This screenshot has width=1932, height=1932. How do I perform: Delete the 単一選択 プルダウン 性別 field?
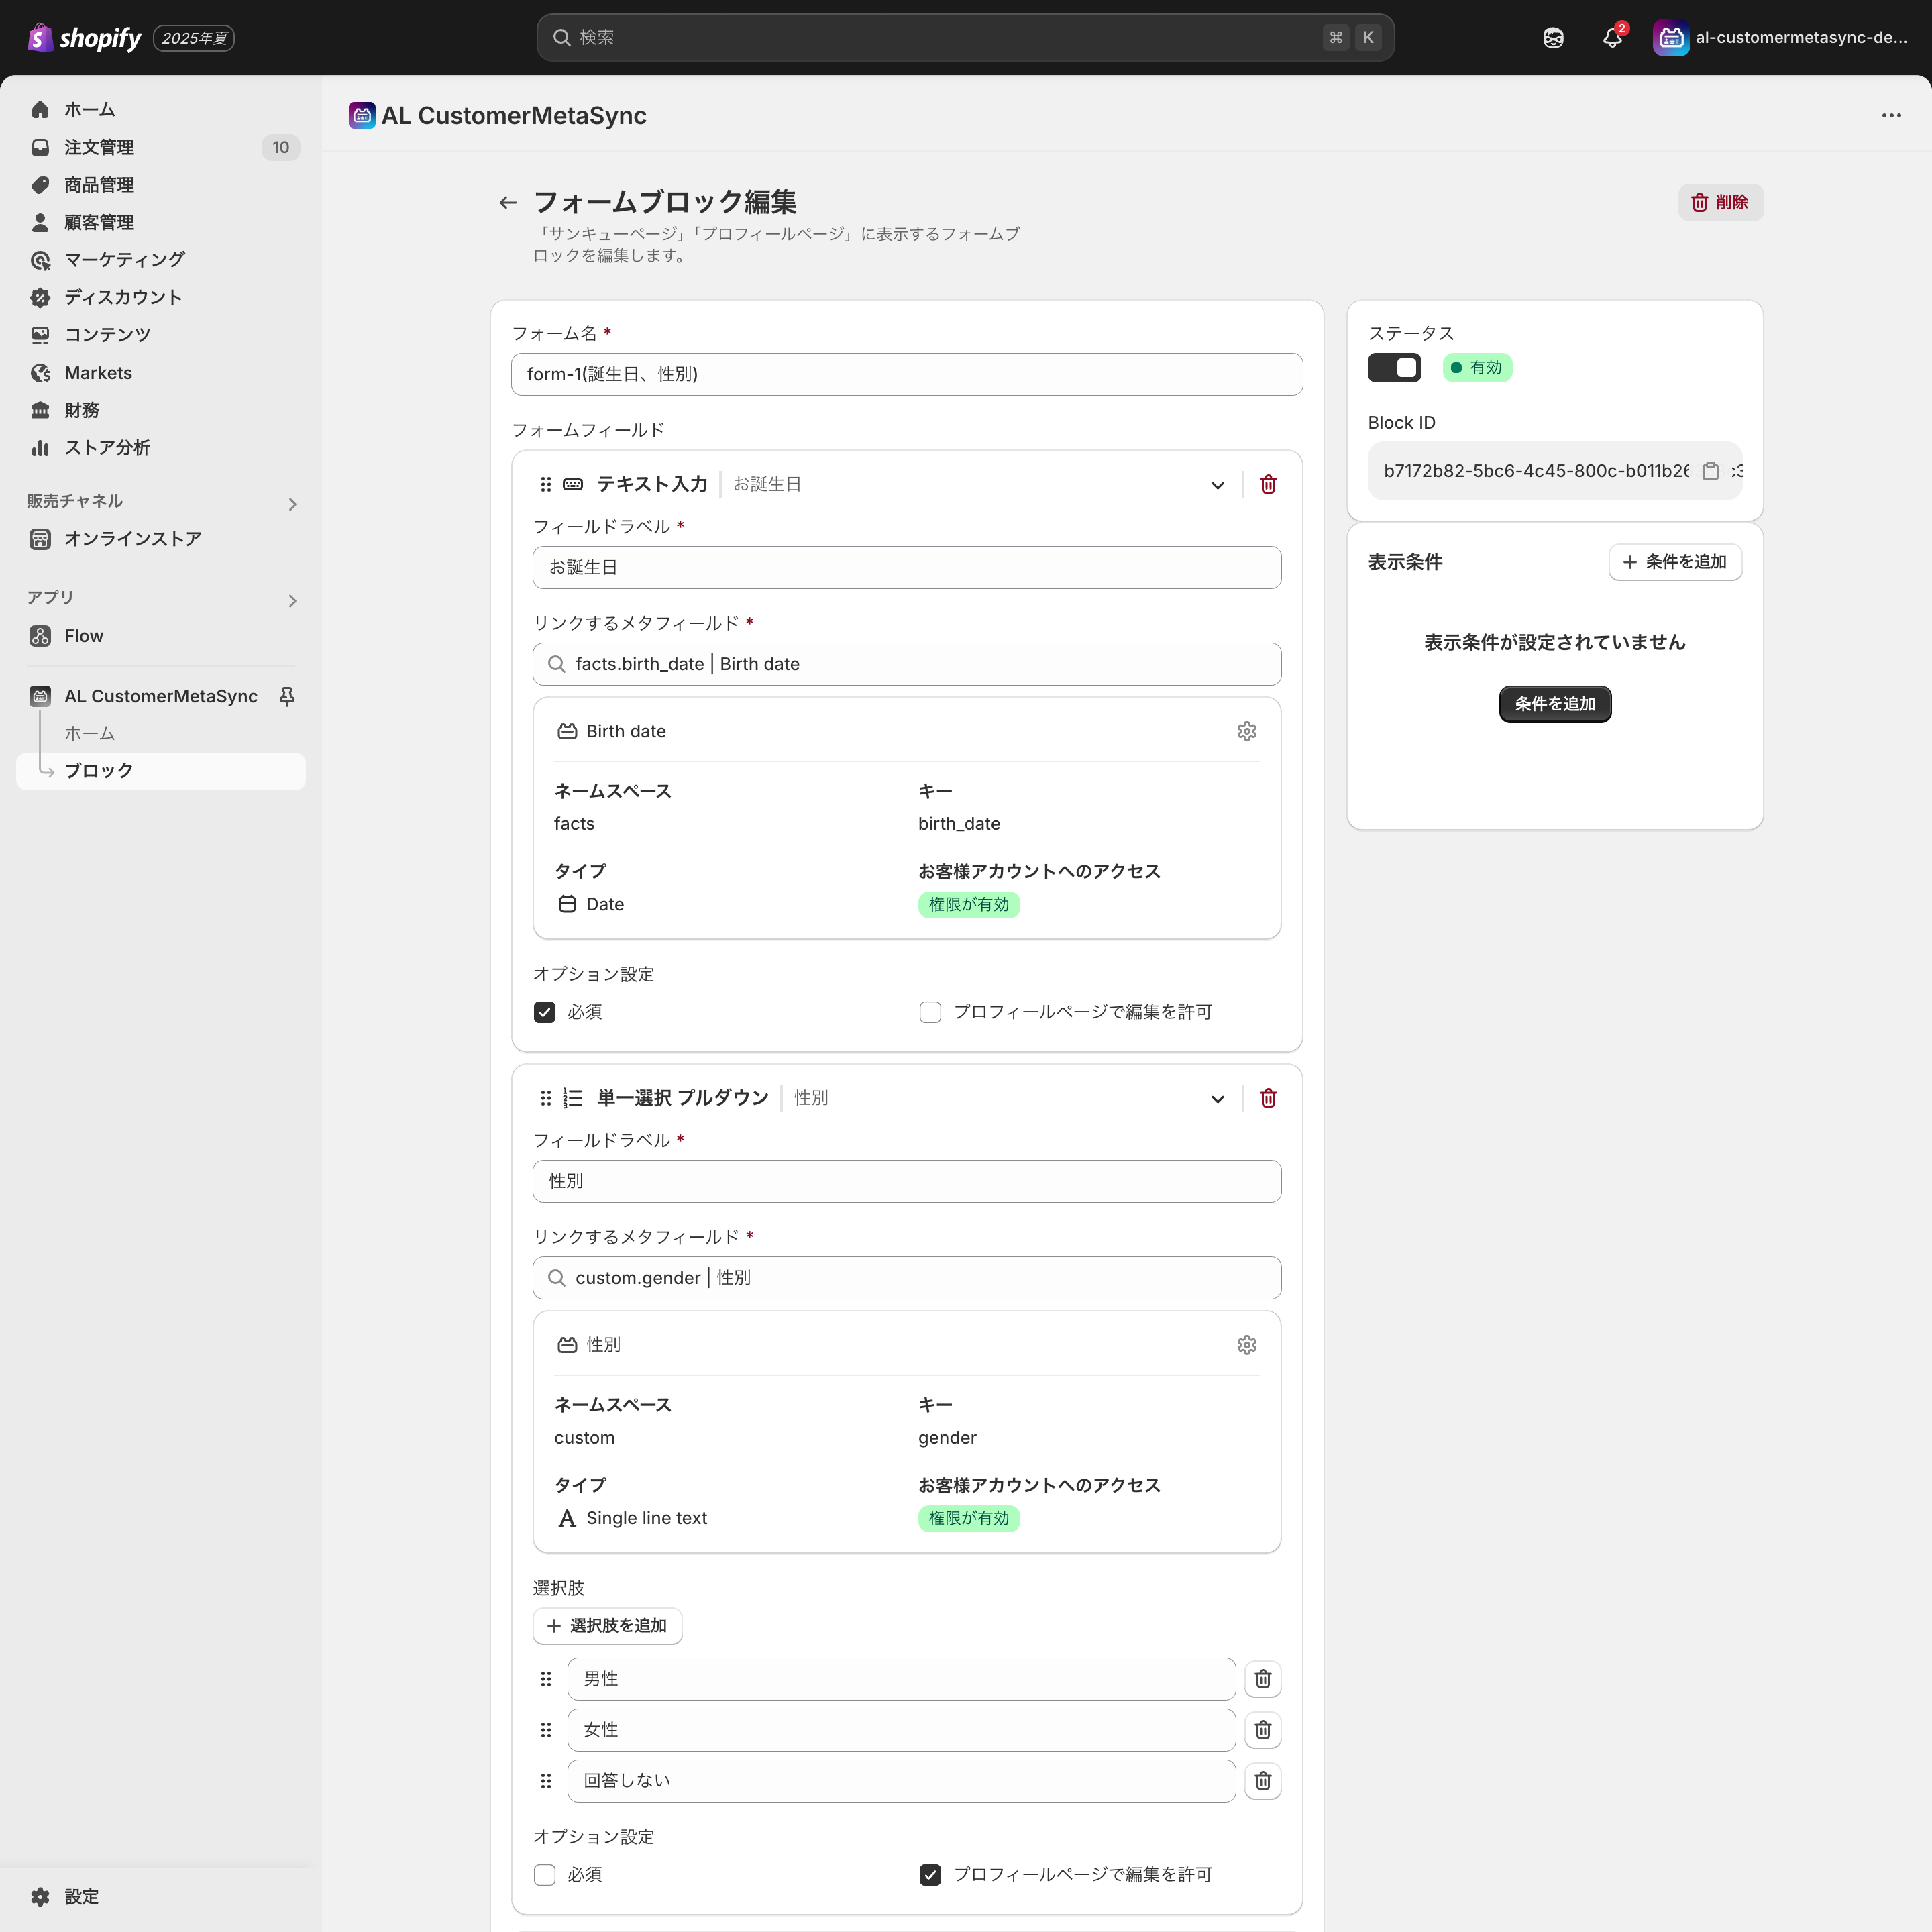[1268, 1098]
